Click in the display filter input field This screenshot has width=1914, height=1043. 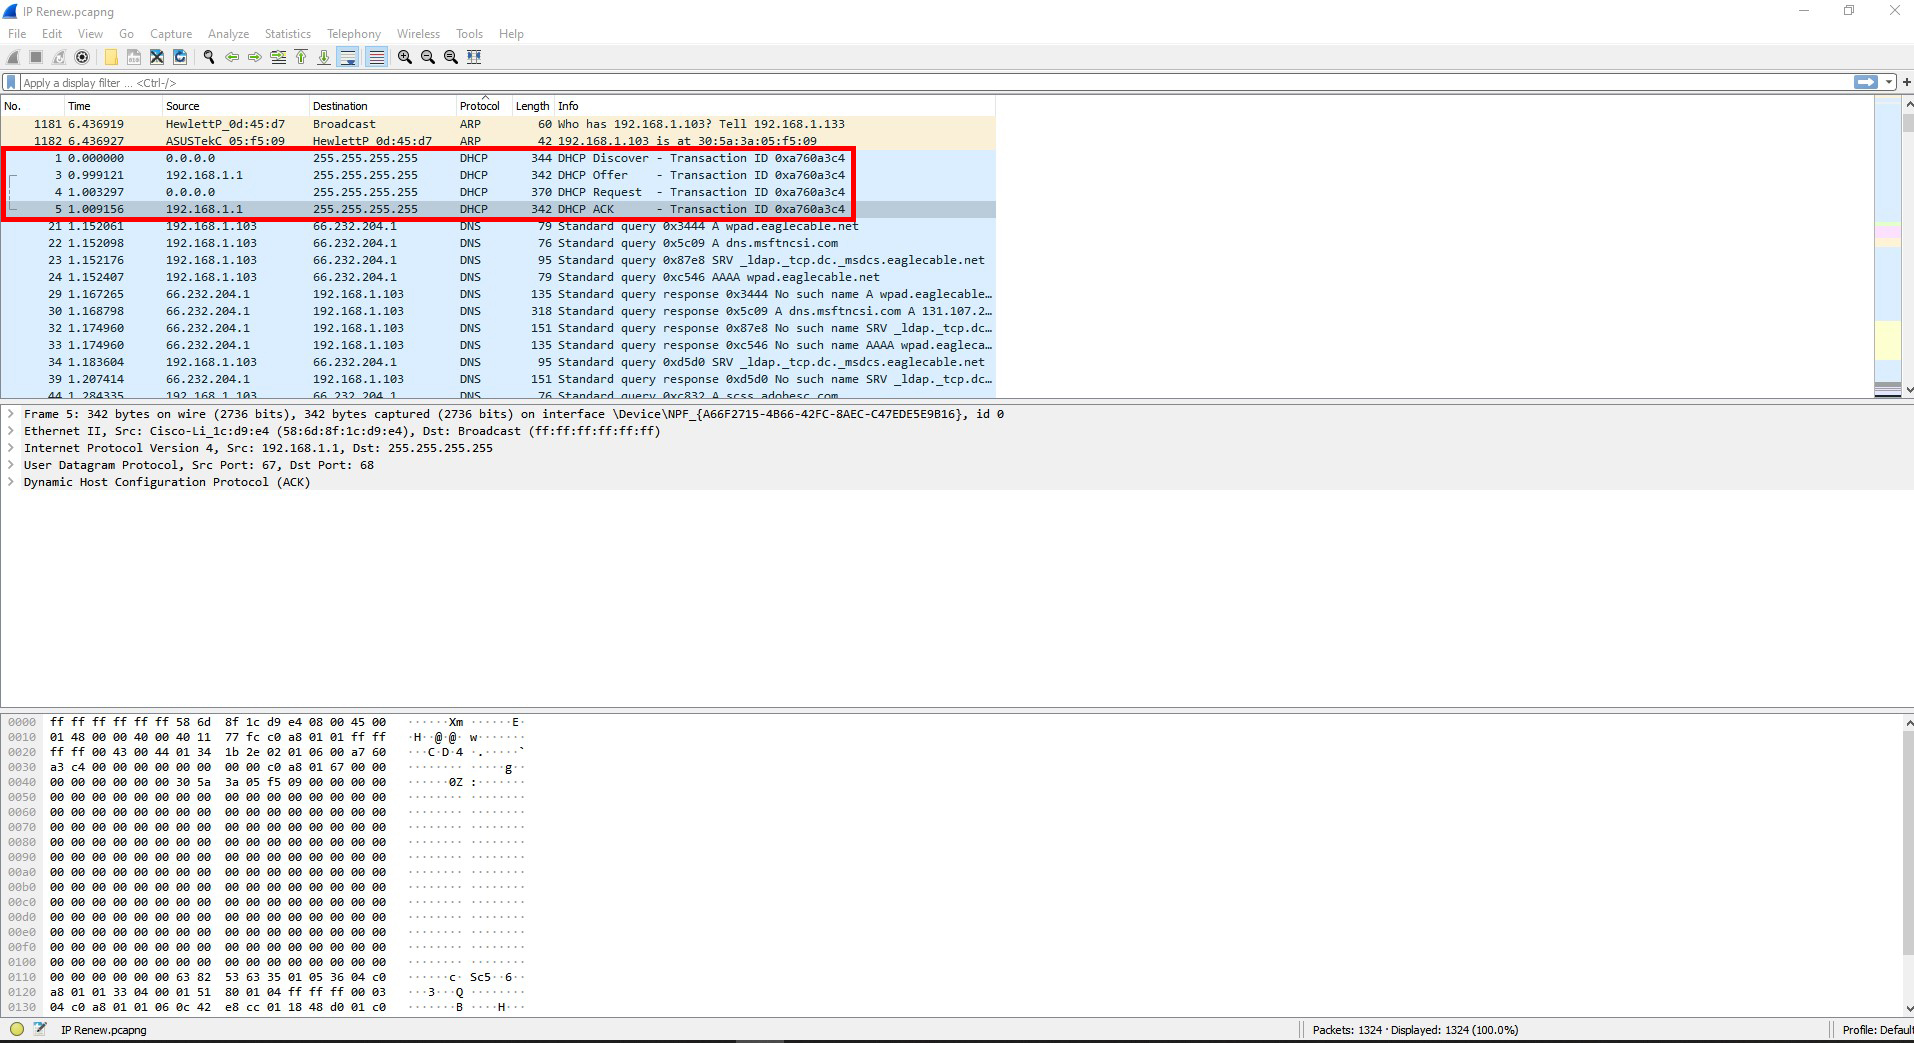(x=900, y=83)
